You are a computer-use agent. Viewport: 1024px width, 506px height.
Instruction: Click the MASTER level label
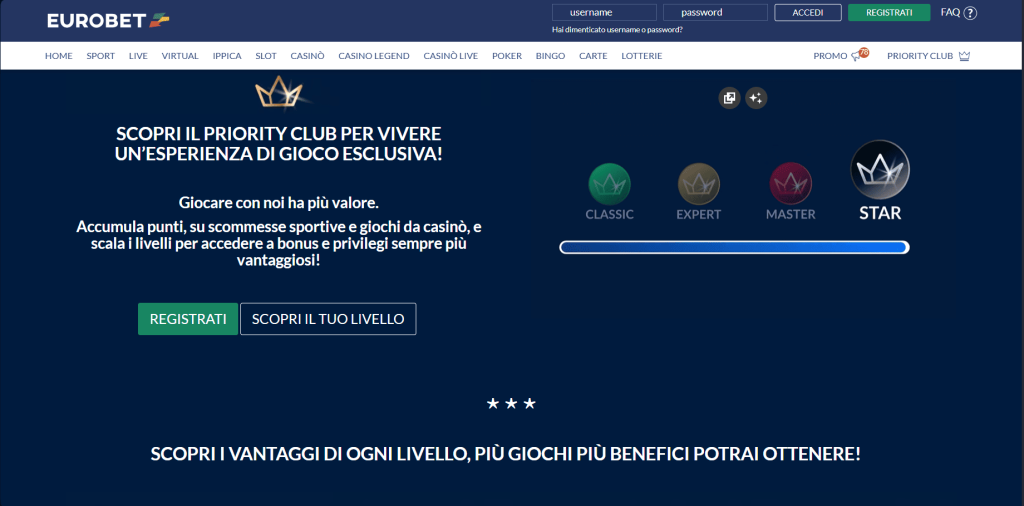791,214
